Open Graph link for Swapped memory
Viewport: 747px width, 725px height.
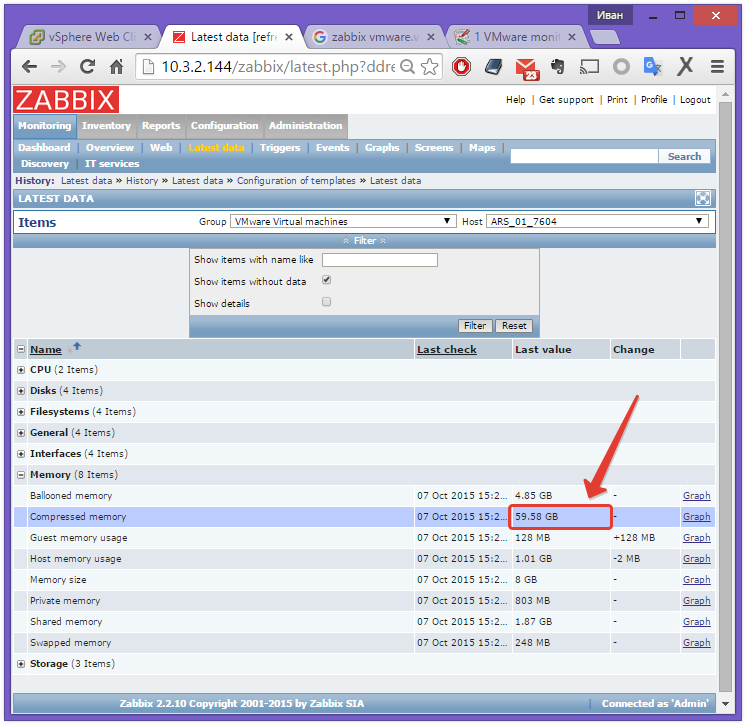click(697, 643)
